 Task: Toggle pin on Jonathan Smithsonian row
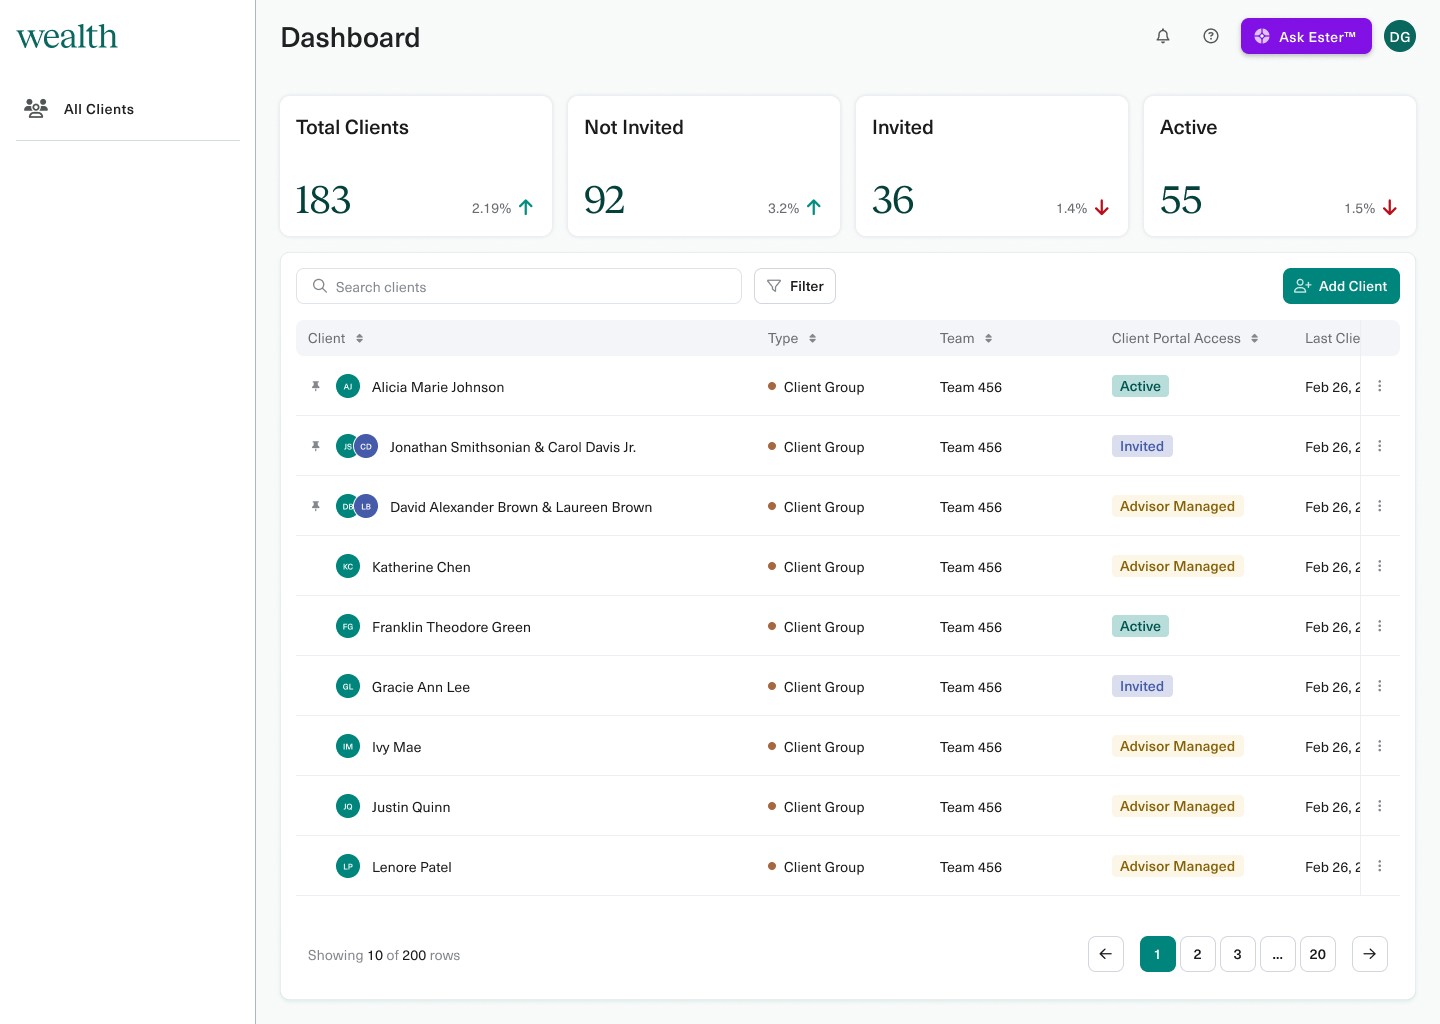coord(316,447)
